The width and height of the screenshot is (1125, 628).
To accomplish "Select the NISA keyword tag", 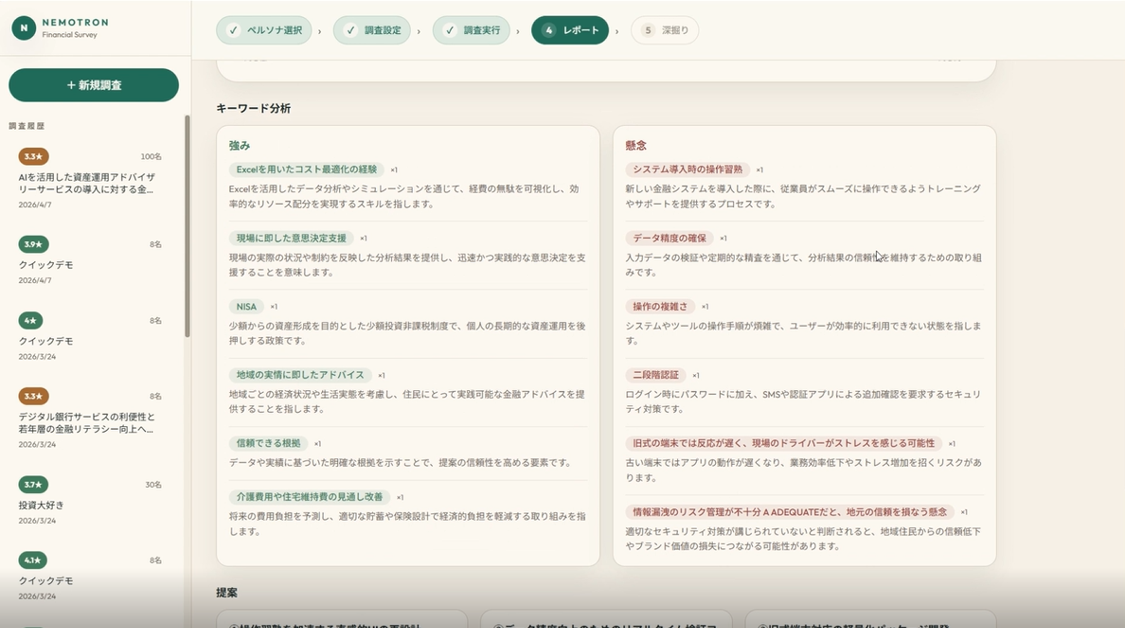I will tap(246, 306).
